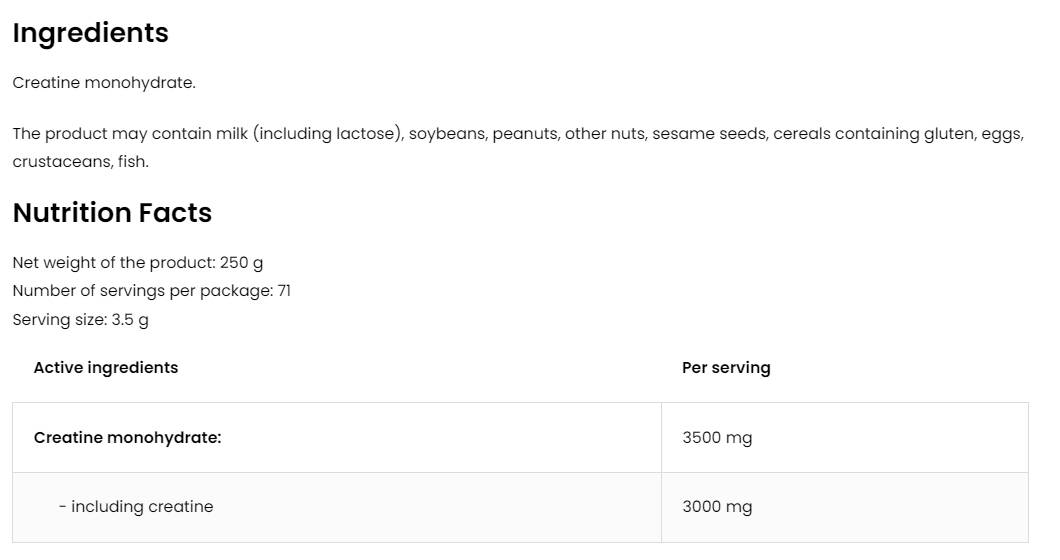1060x560 pixels.
Task: Click the 'Per serving' column header
Action: pyautogui.click(x=726, y=368)
